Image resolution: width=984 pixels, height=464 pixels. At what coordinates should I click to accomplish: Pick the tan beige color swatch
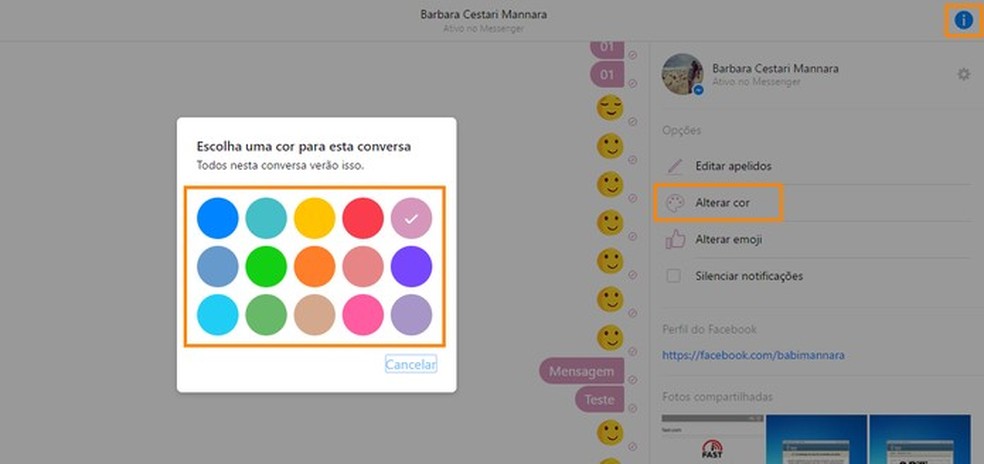(314, 315)
